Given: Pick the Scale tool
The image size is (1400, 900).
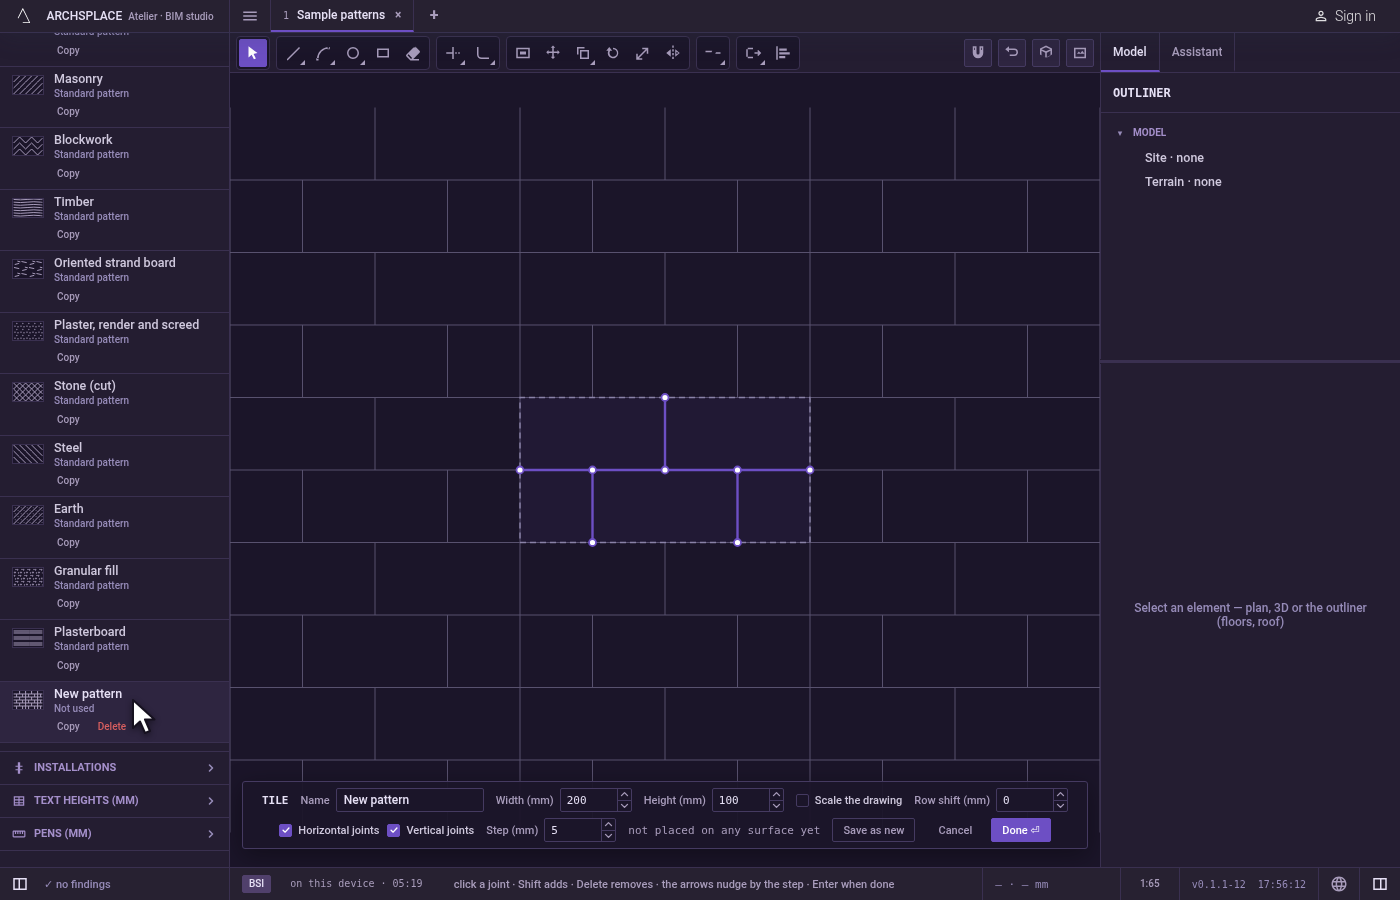Looking at the screenshot, I should point(643,53).
